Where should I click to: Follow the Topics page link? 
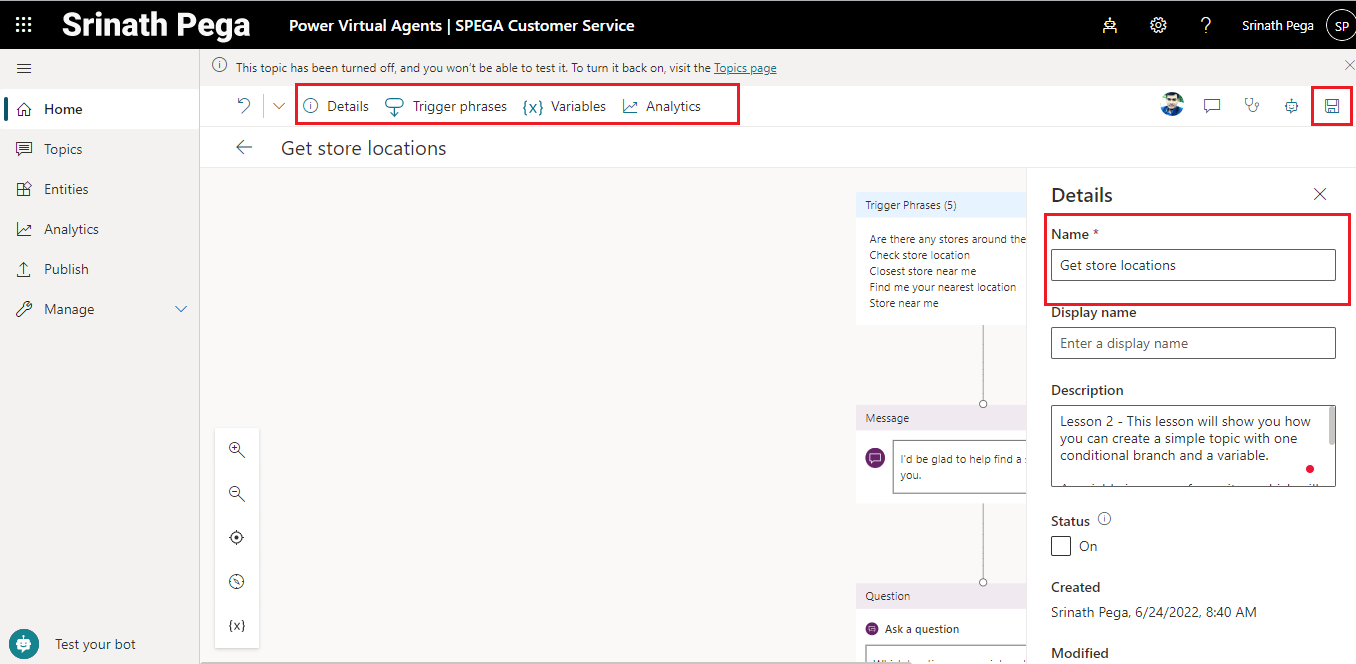point(745,68)
